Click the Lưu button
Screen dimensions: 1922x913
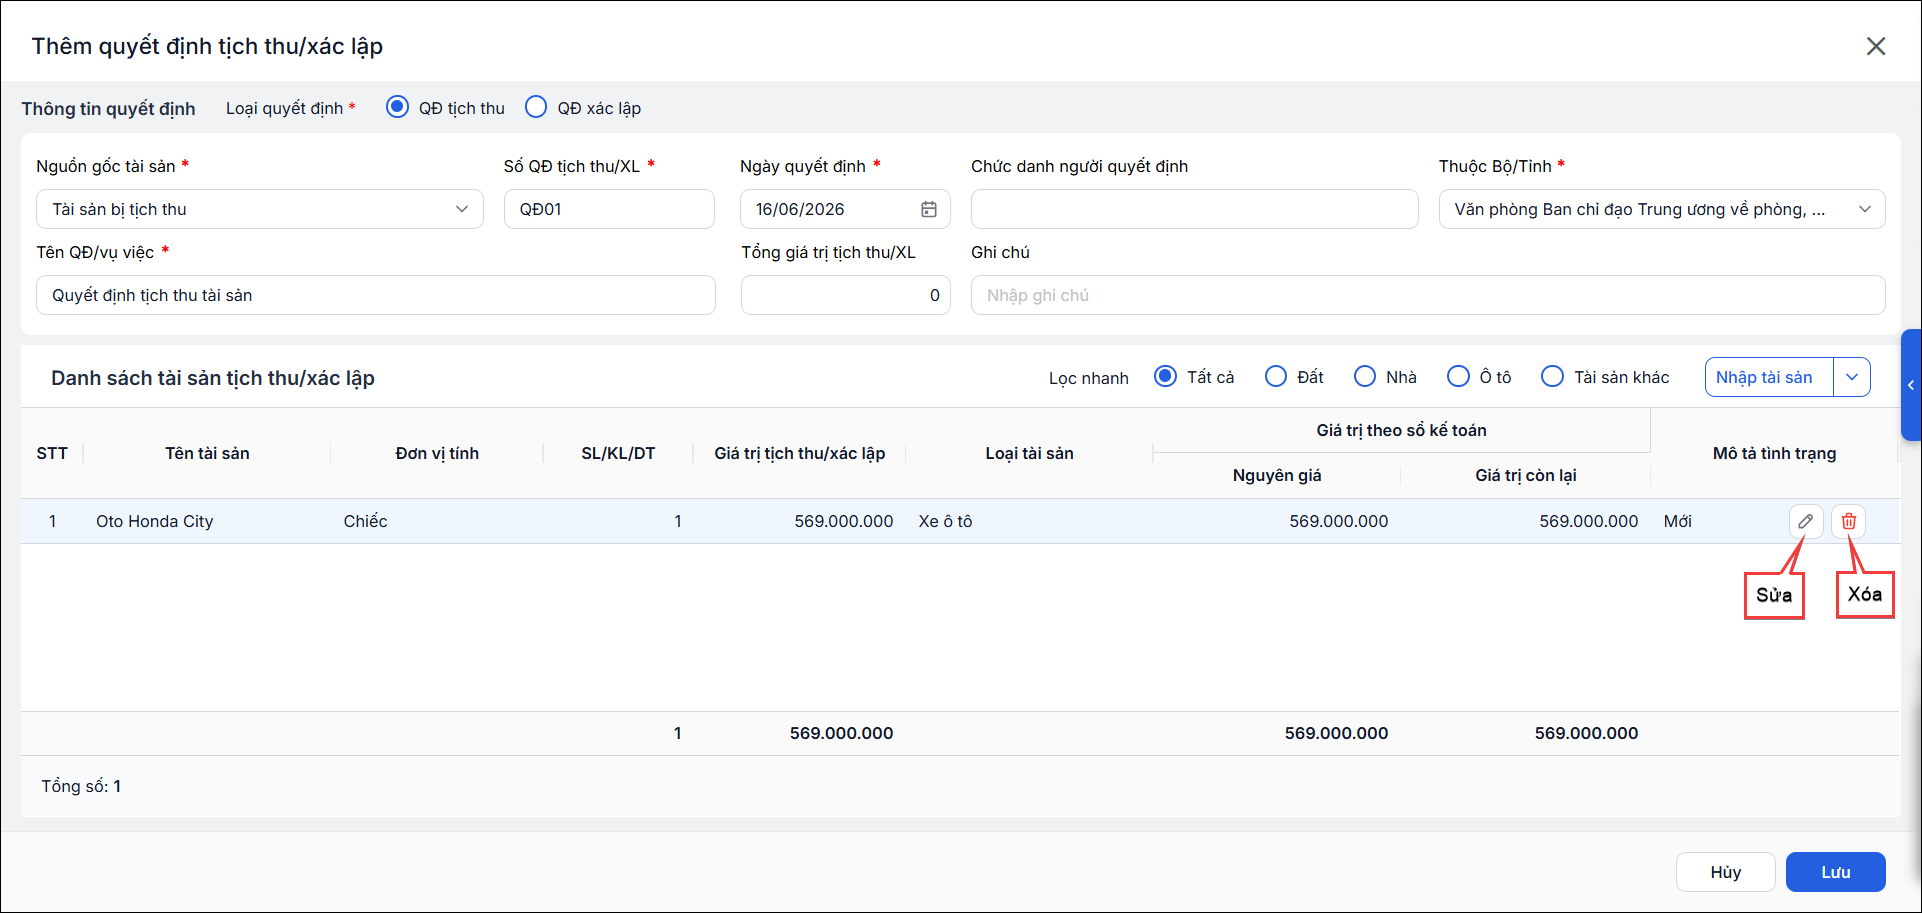[1836, 872]
